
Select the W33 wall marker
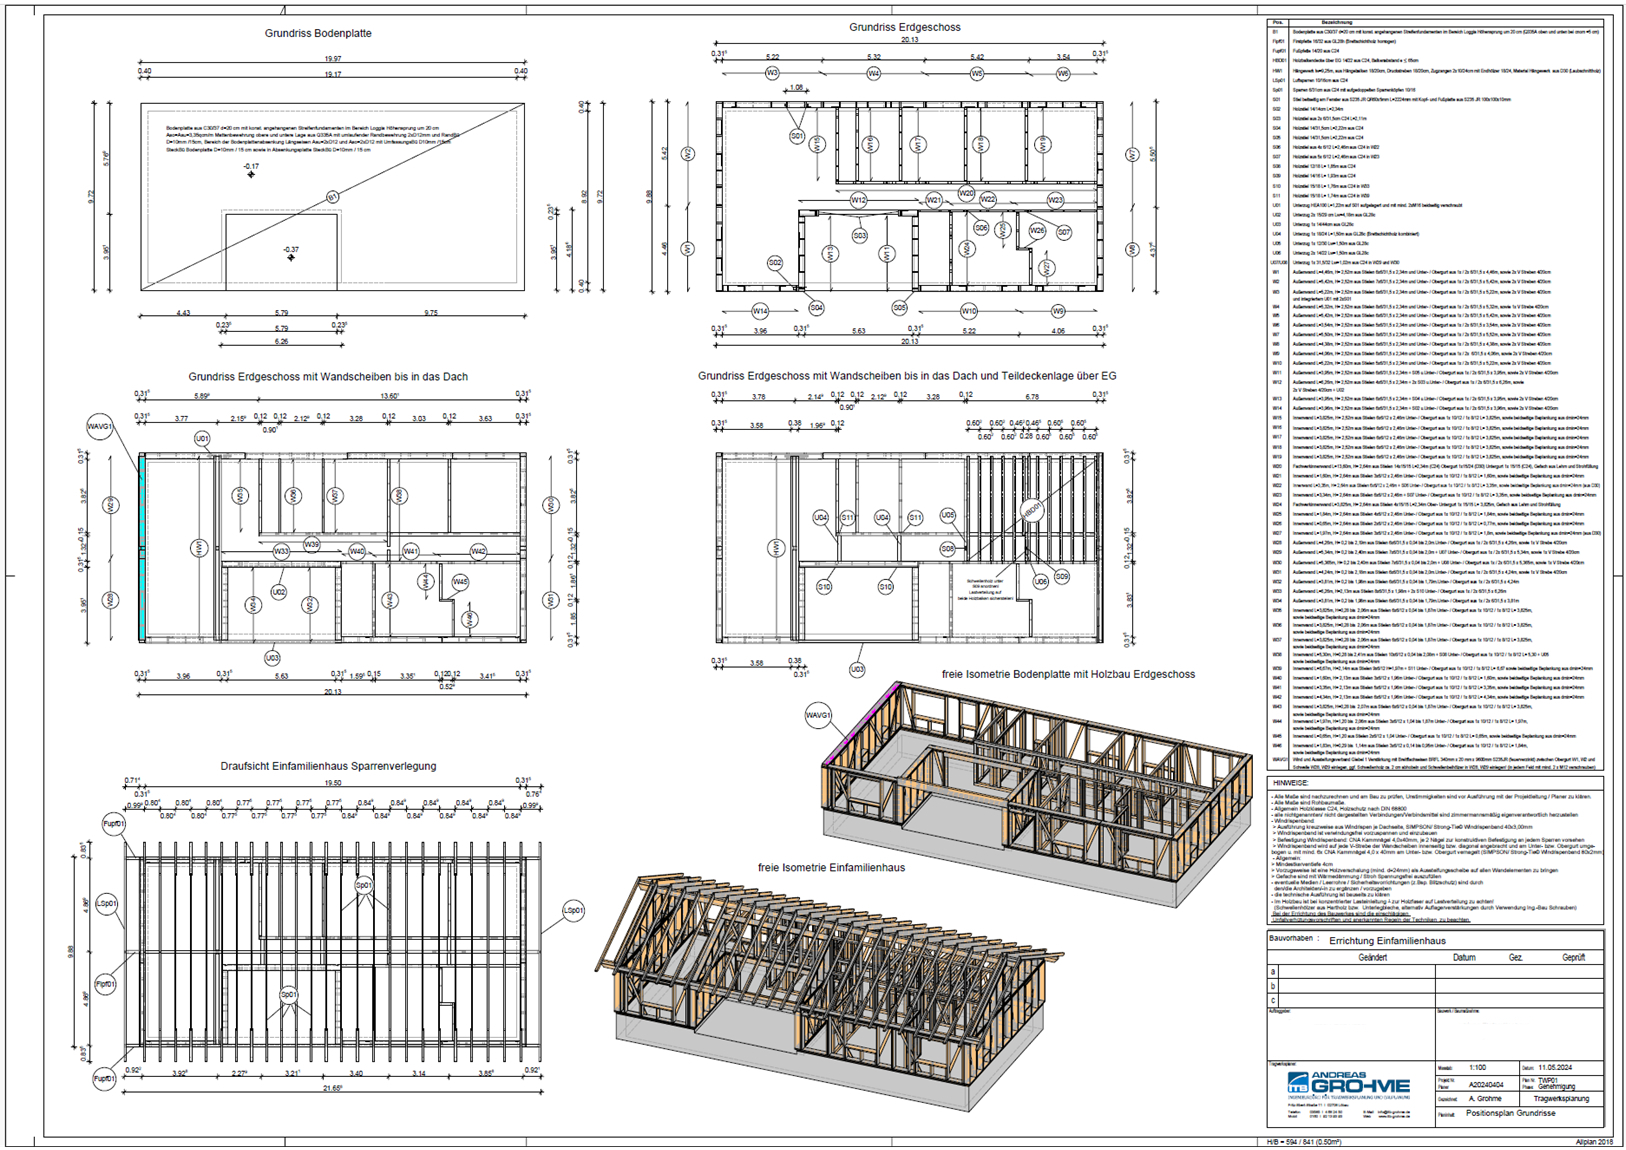click(281, 551)
